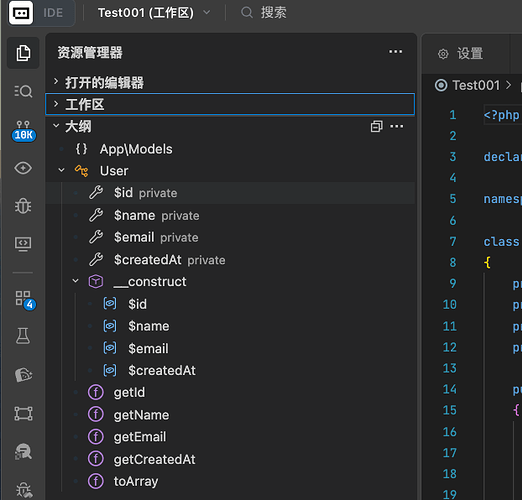Open the Run and Debug bug icon

[23, 206]
